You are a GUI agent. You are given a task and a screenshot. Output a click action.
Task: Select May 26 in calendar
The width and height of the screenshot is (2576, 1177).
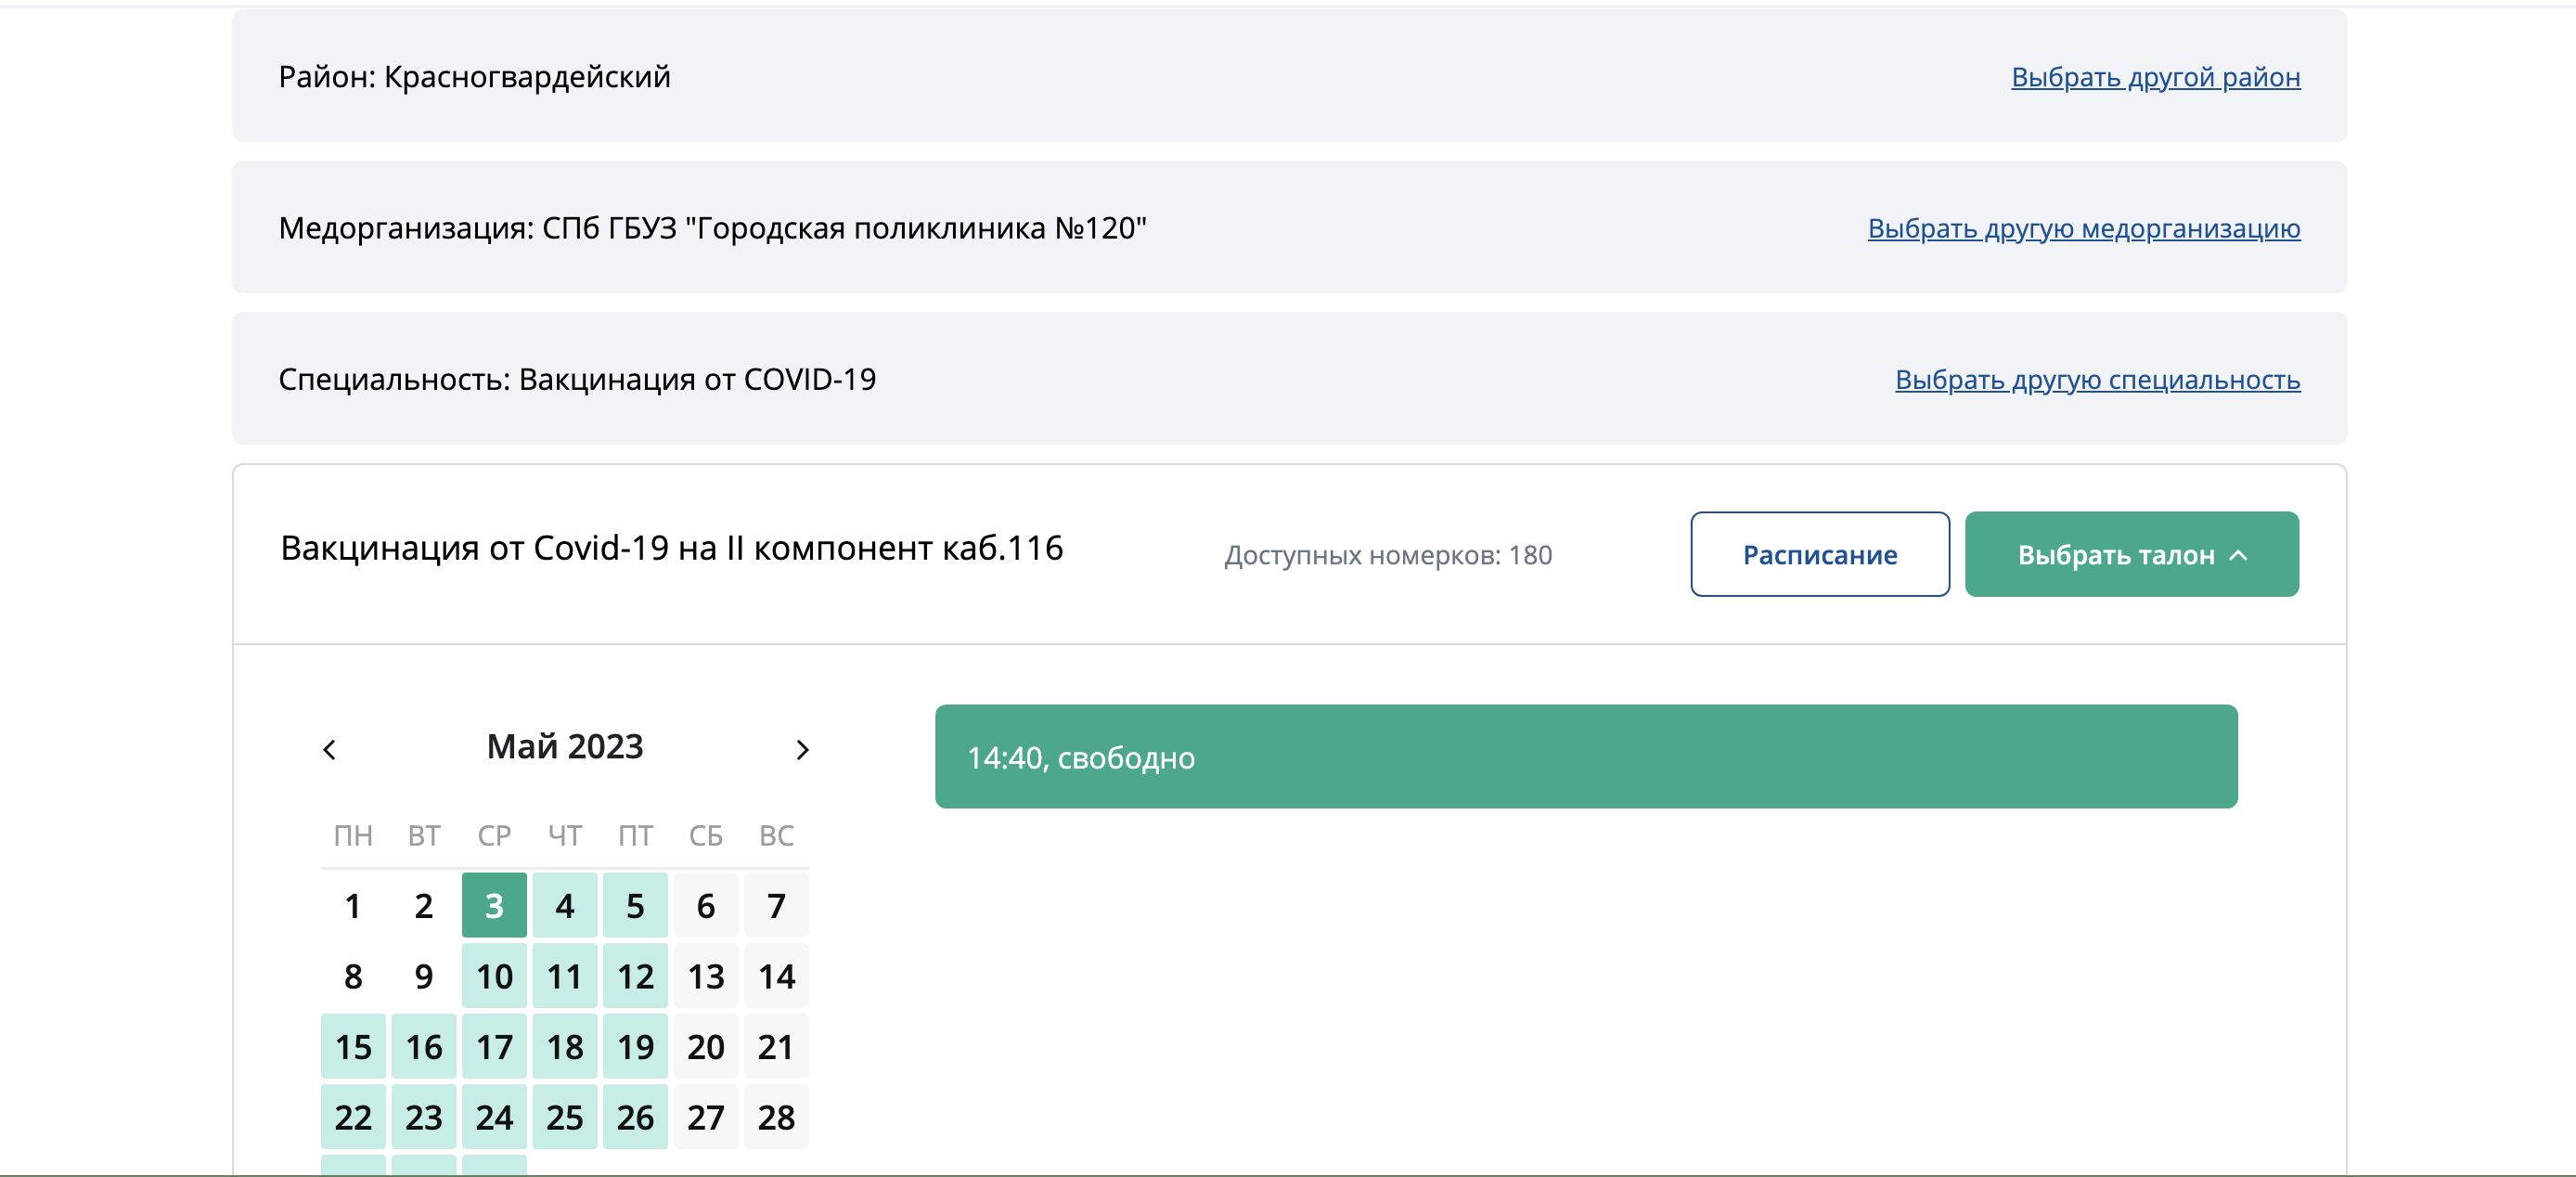coord(635,1117)
